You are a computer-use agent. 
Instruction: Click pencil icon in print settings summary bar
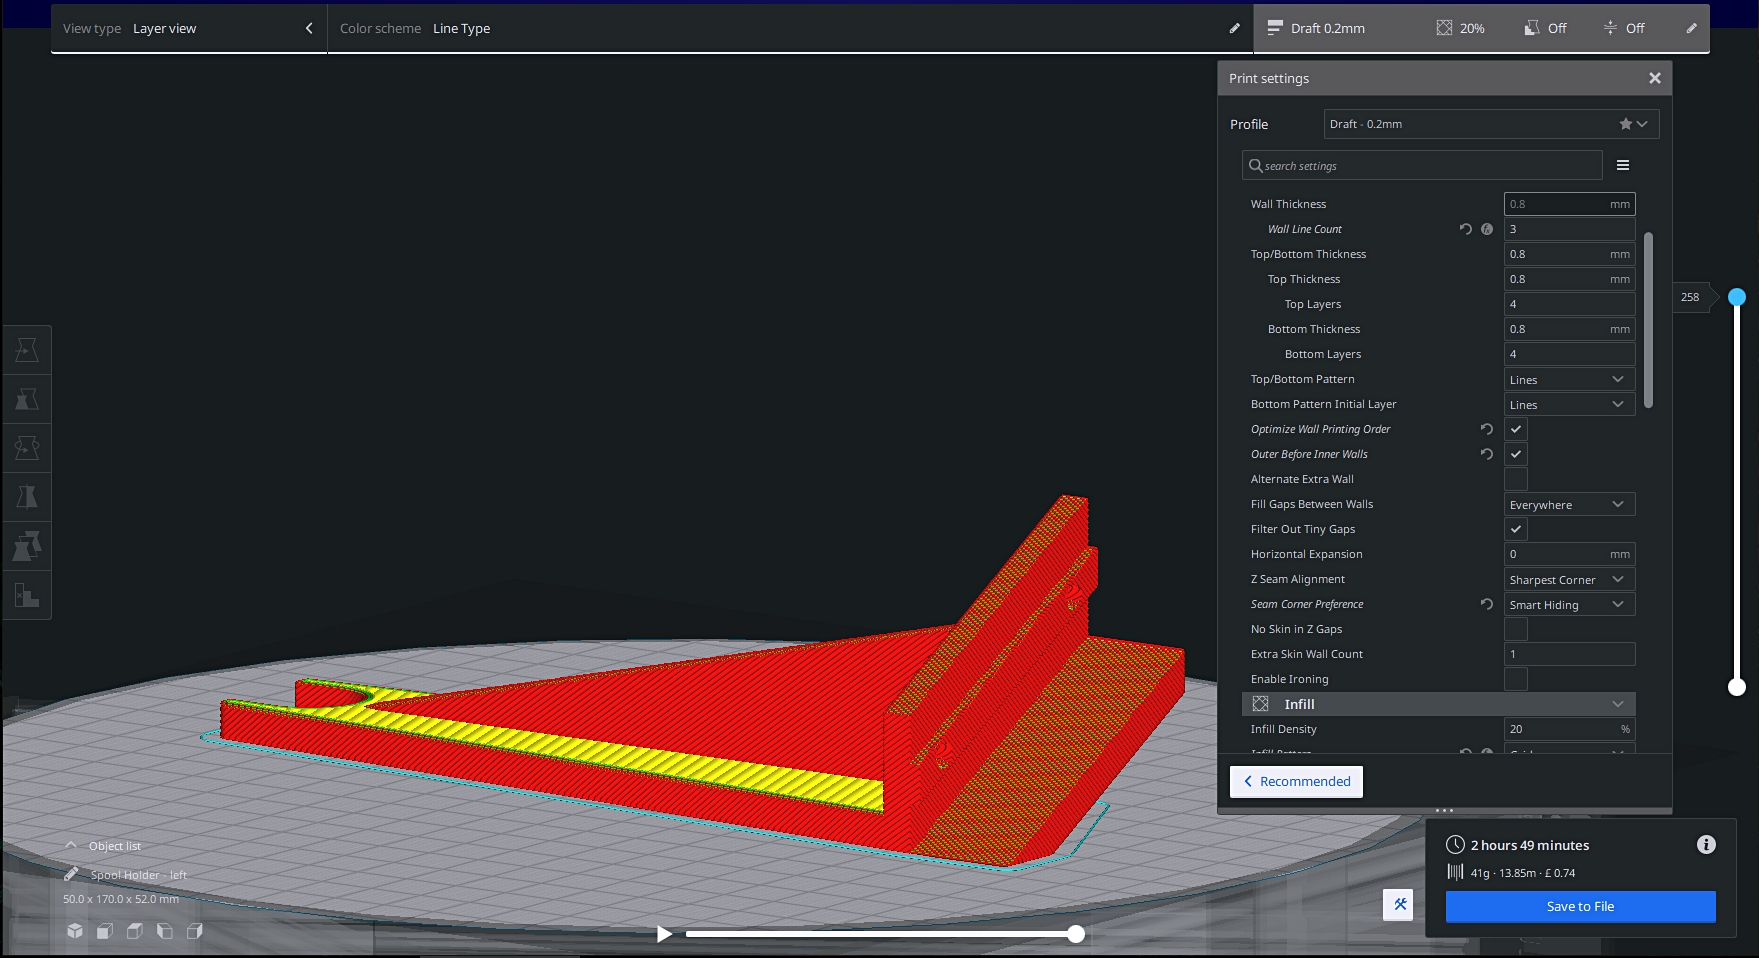click(1691, 28)
